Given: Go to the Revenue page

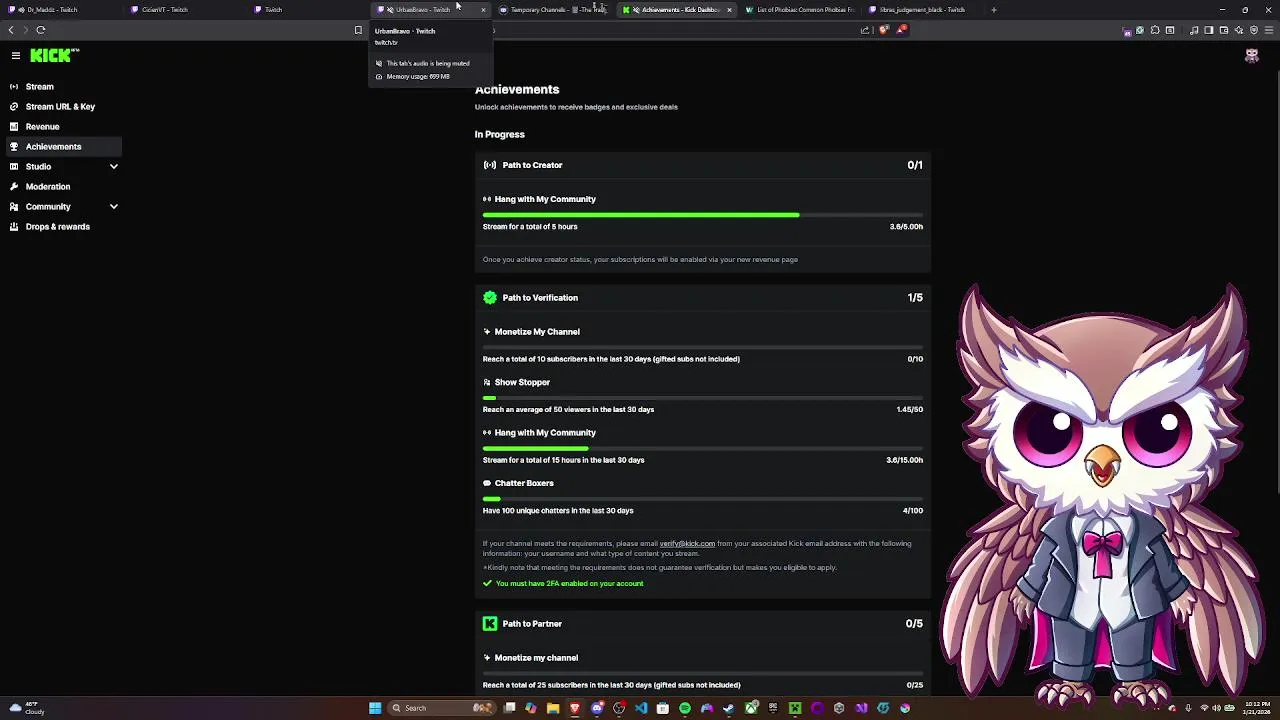Looking at the screenshot, I should (x=42, y=127).
